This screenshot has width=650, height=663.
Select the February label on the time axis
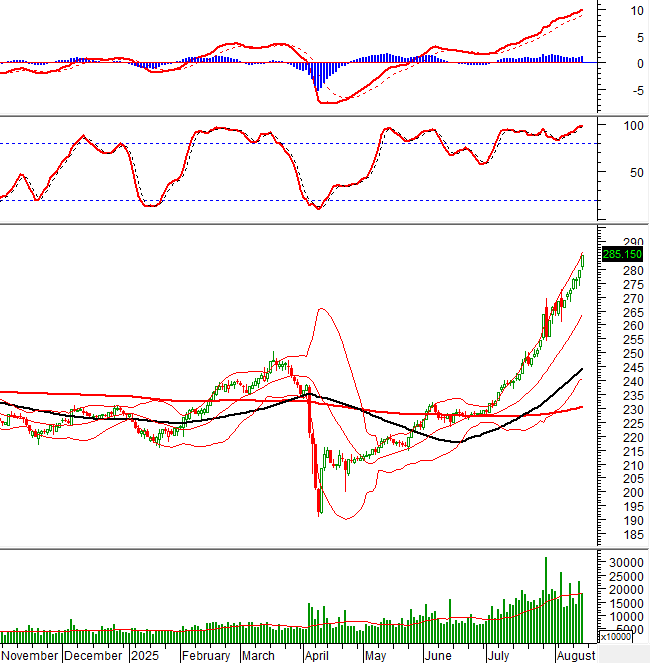point(206,655)
